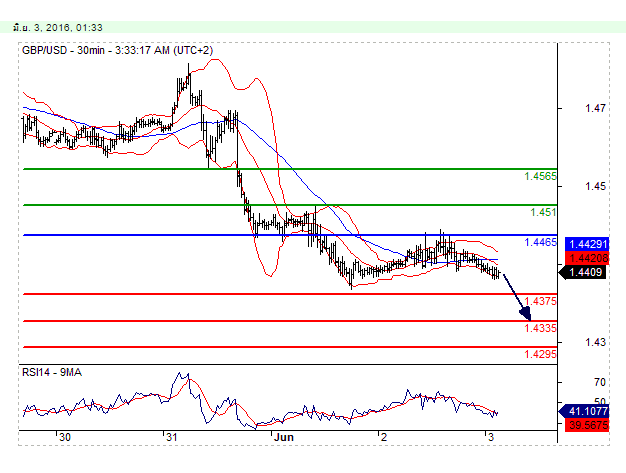
Task: Click the red price tag 1.44208
Action: click(587, 258)
